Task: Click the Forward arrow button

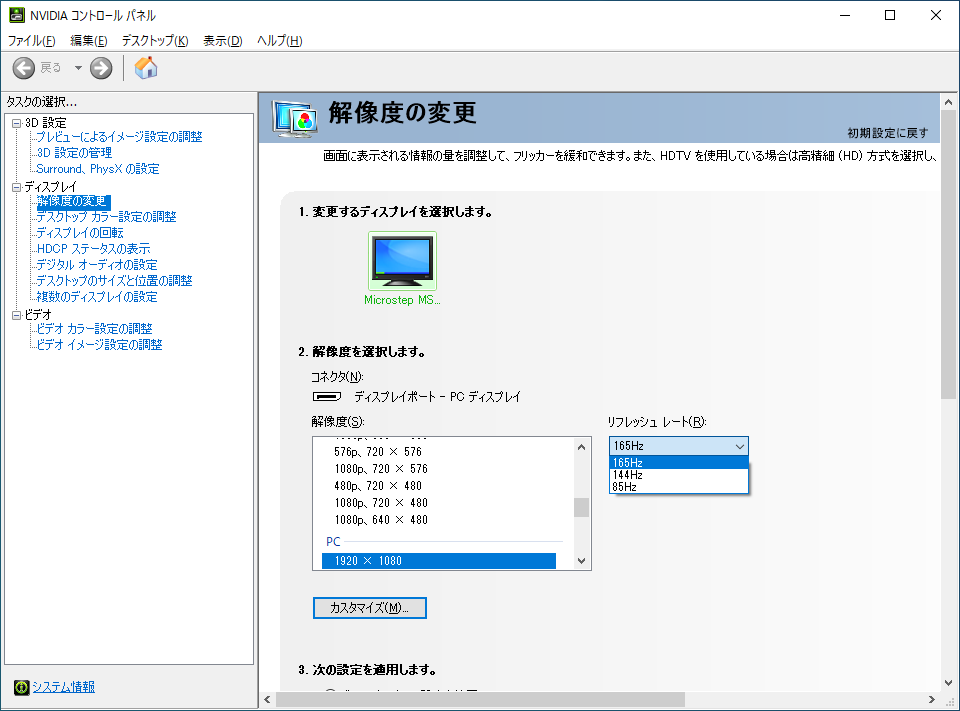Action: pos(101,68)
